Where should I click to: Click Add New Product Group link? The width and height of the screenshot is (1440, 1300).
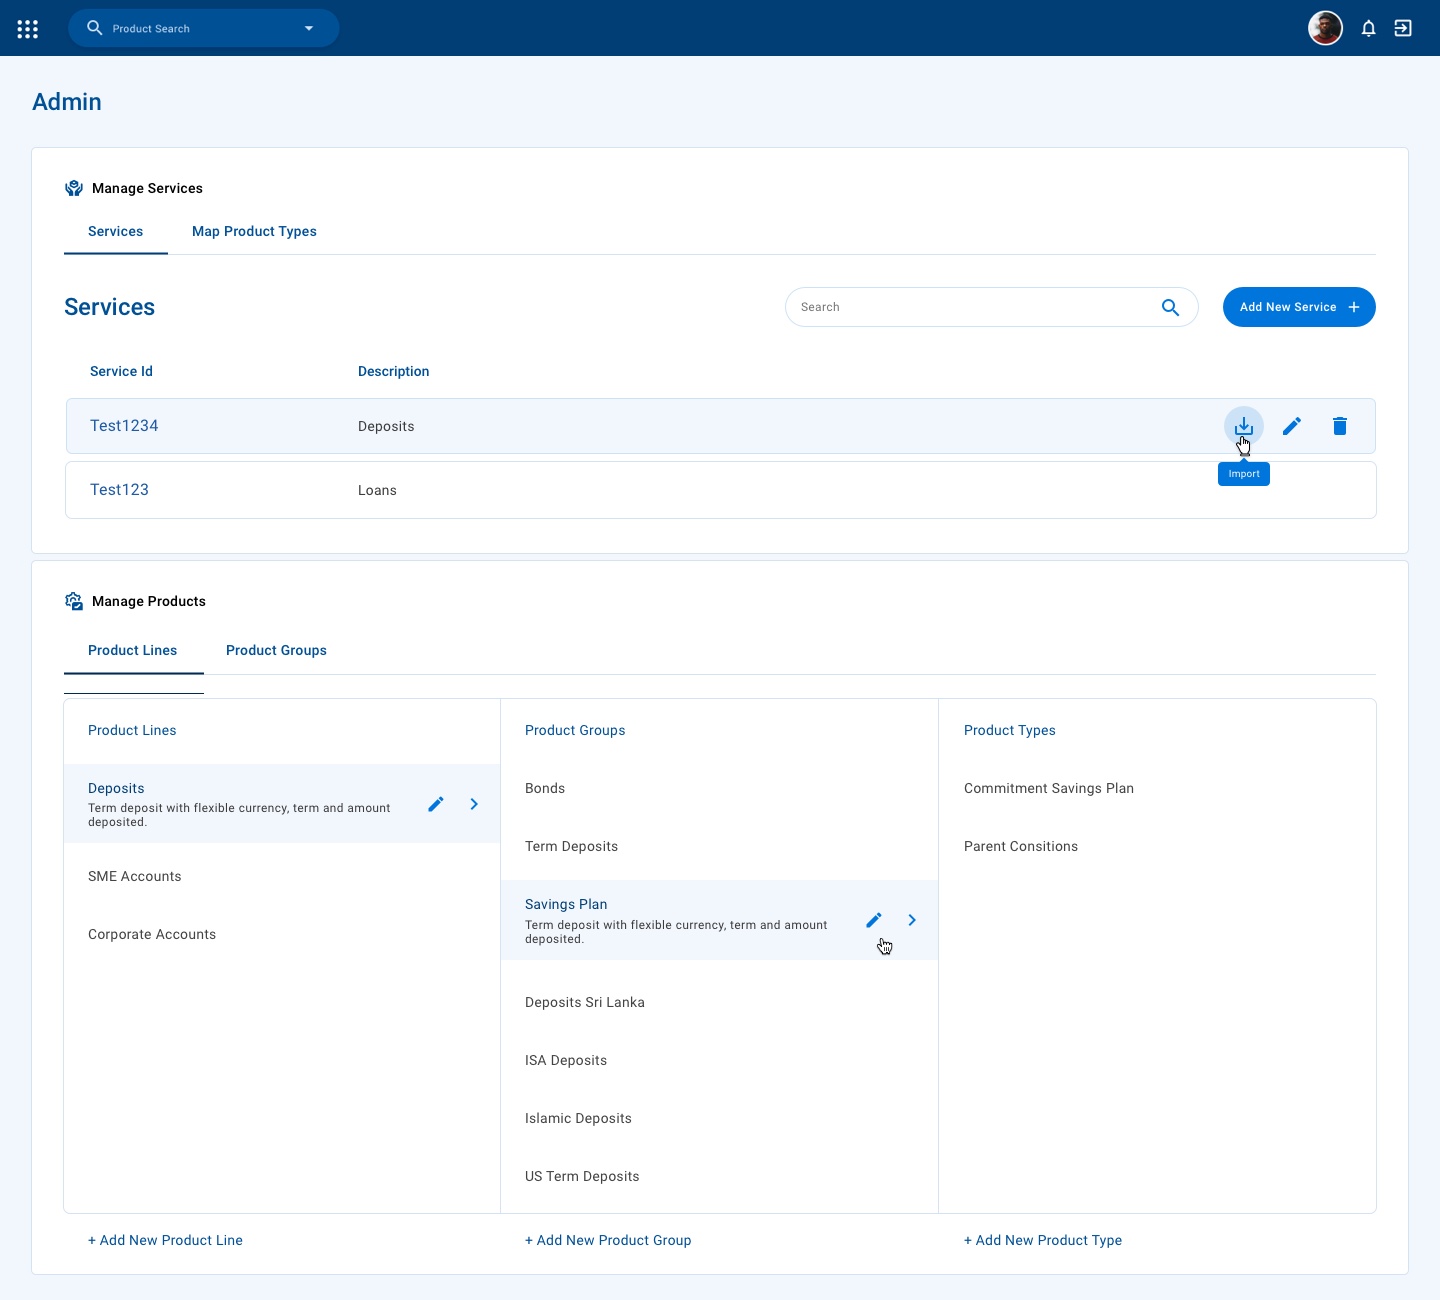coord(608,1240)
